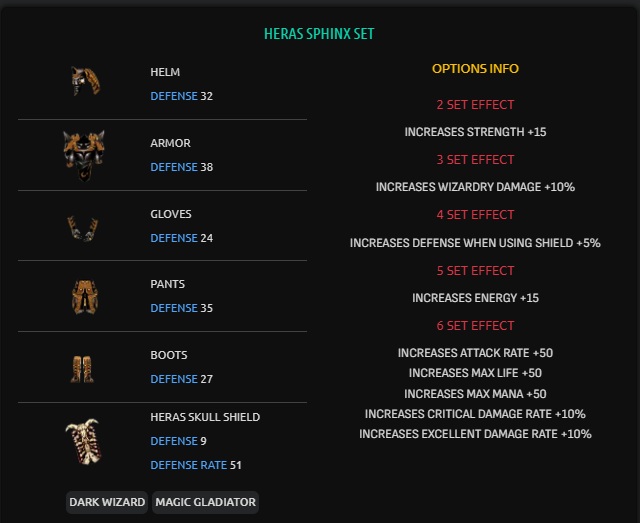Image resolution: width=640 pixels, height=523 pixels.
Task: Select Increases Wizardry Damage +10% text
Action: pyautogui.click(x=475, y=187)
